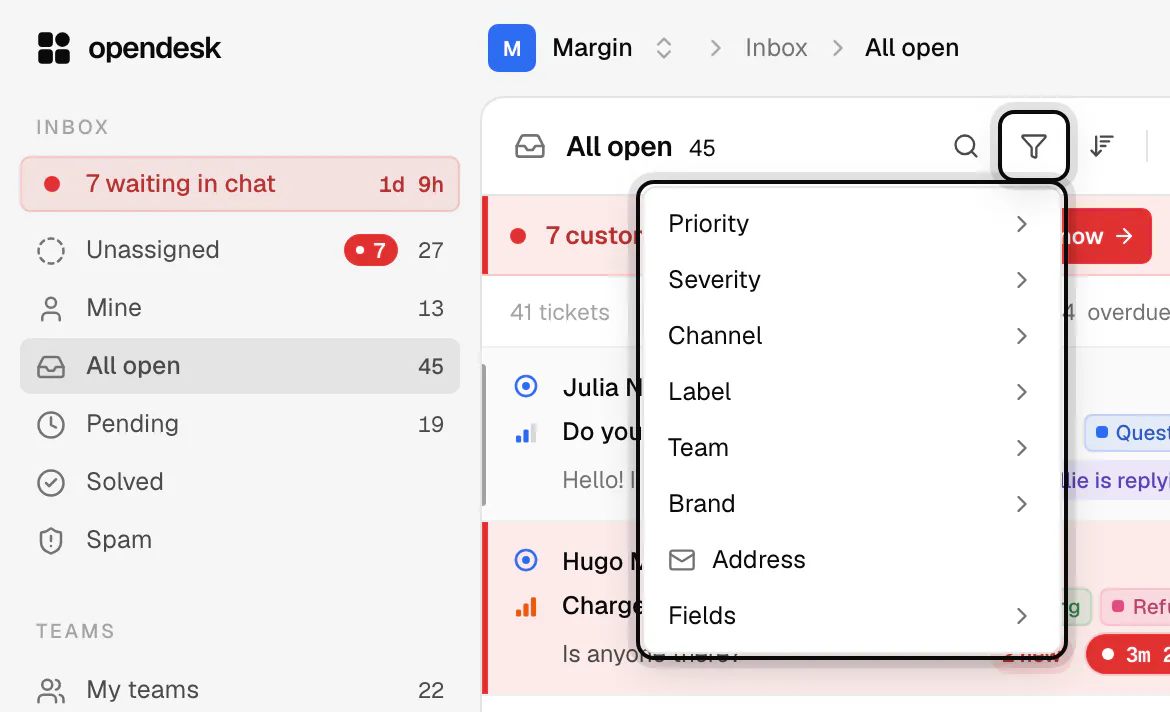Click the Question label tag on Julia's ticket
The image size is (1170, 712).
pos(1127,433)
